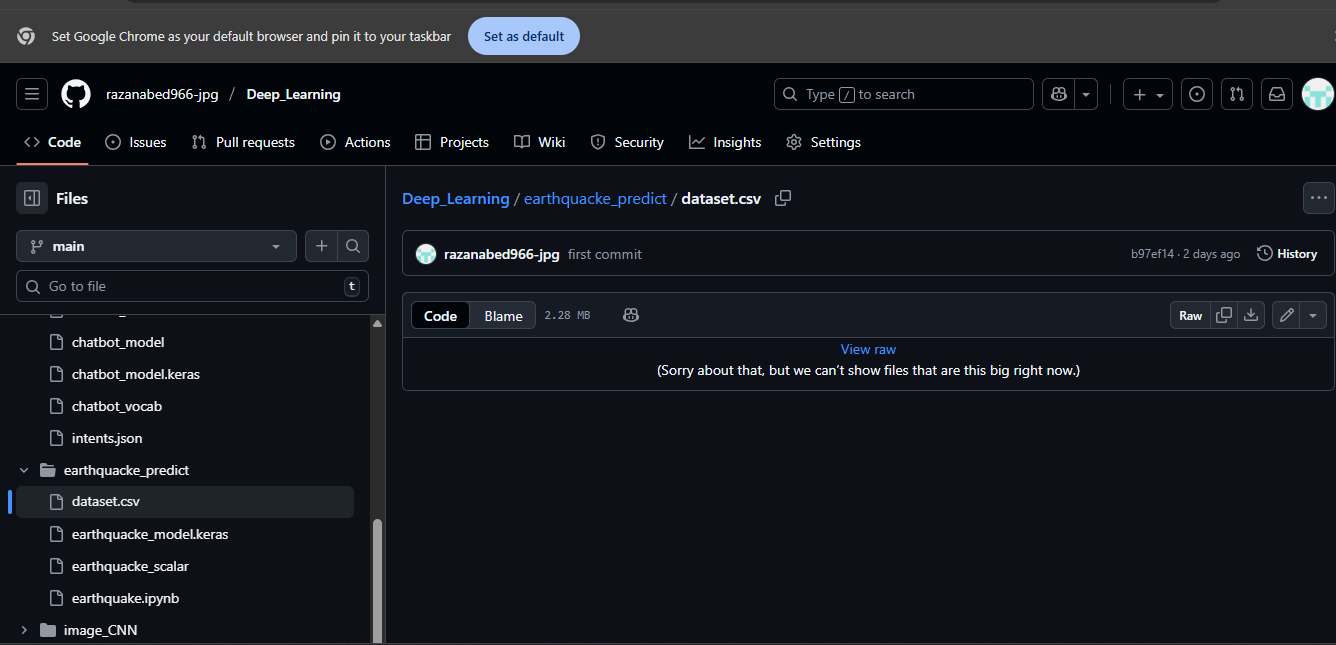This screenshot has height=645, width=1336.
Task: Open the create new plus menu
Action: pos(1147,94)
